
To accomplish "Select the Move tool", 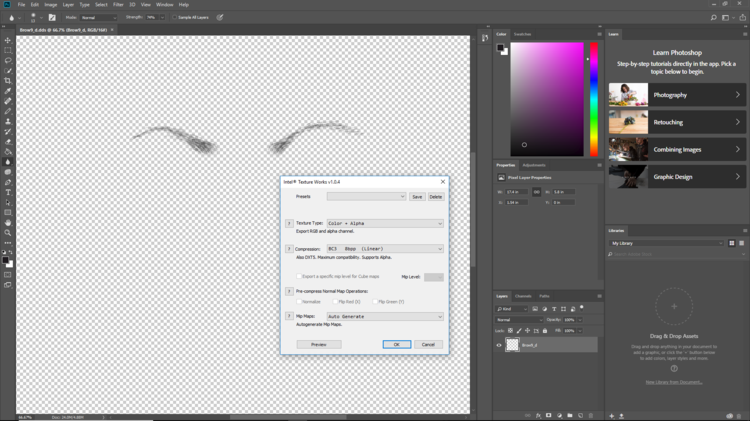I will tap(8, 40).
